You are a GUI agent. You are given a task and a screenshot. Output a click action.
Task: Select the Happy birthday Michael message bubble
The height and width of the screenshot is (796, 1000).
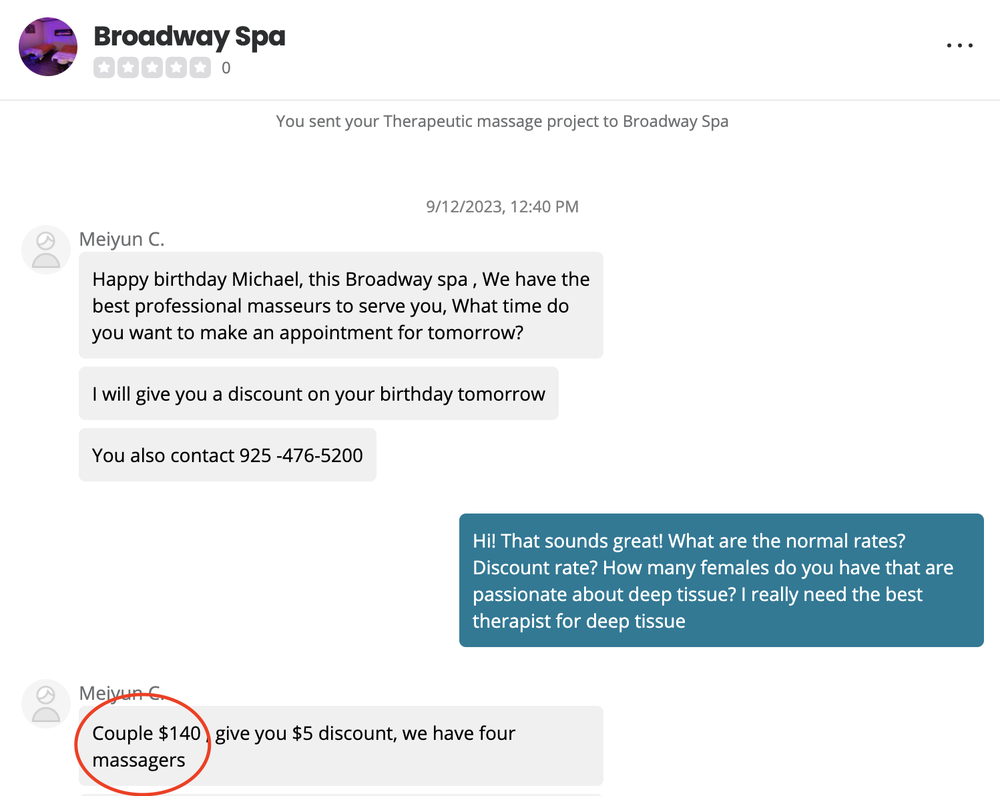point(341,306)
